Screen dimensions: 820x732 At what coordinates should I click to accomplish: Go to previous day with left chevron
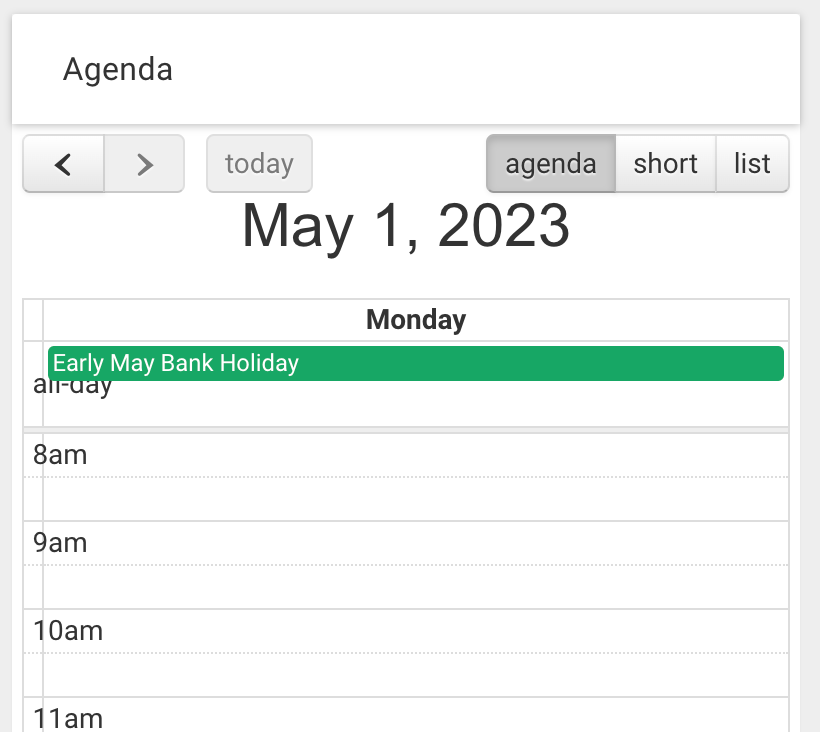pos(63,164)
